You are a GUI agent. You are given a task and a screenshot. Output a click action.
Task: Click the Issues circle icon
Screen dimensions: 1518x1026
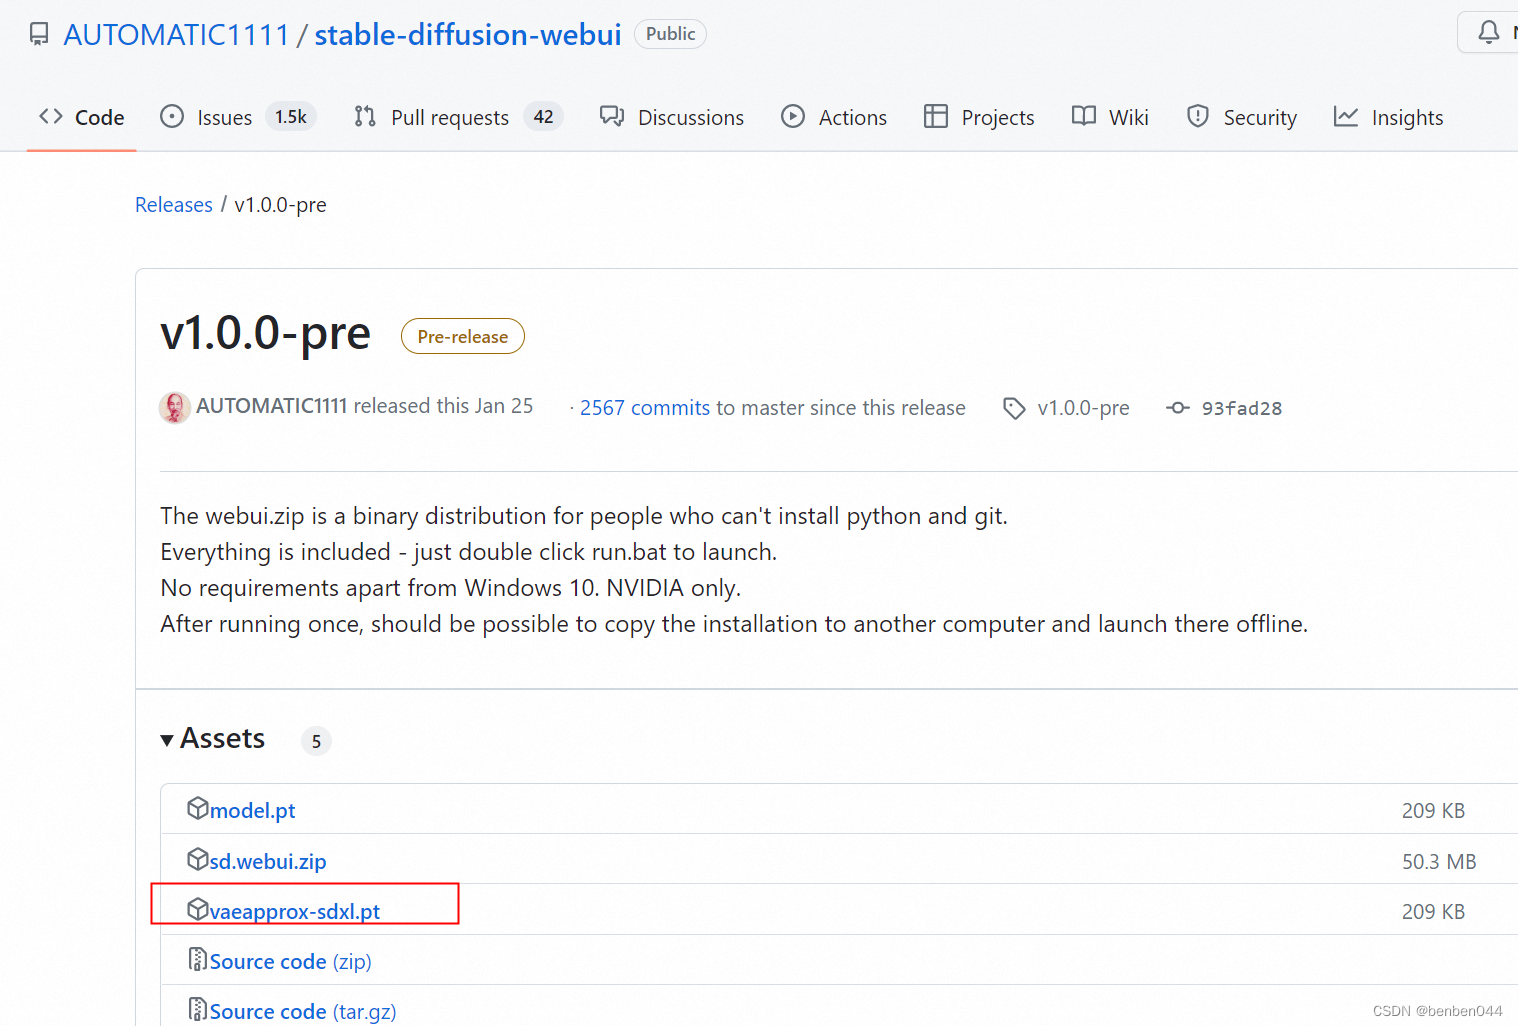172,117
